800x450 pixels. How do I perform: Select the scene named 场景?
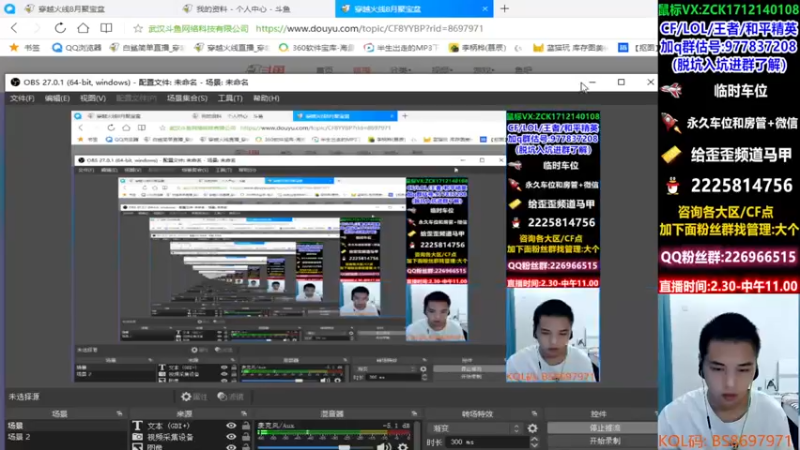coord(65,426)
